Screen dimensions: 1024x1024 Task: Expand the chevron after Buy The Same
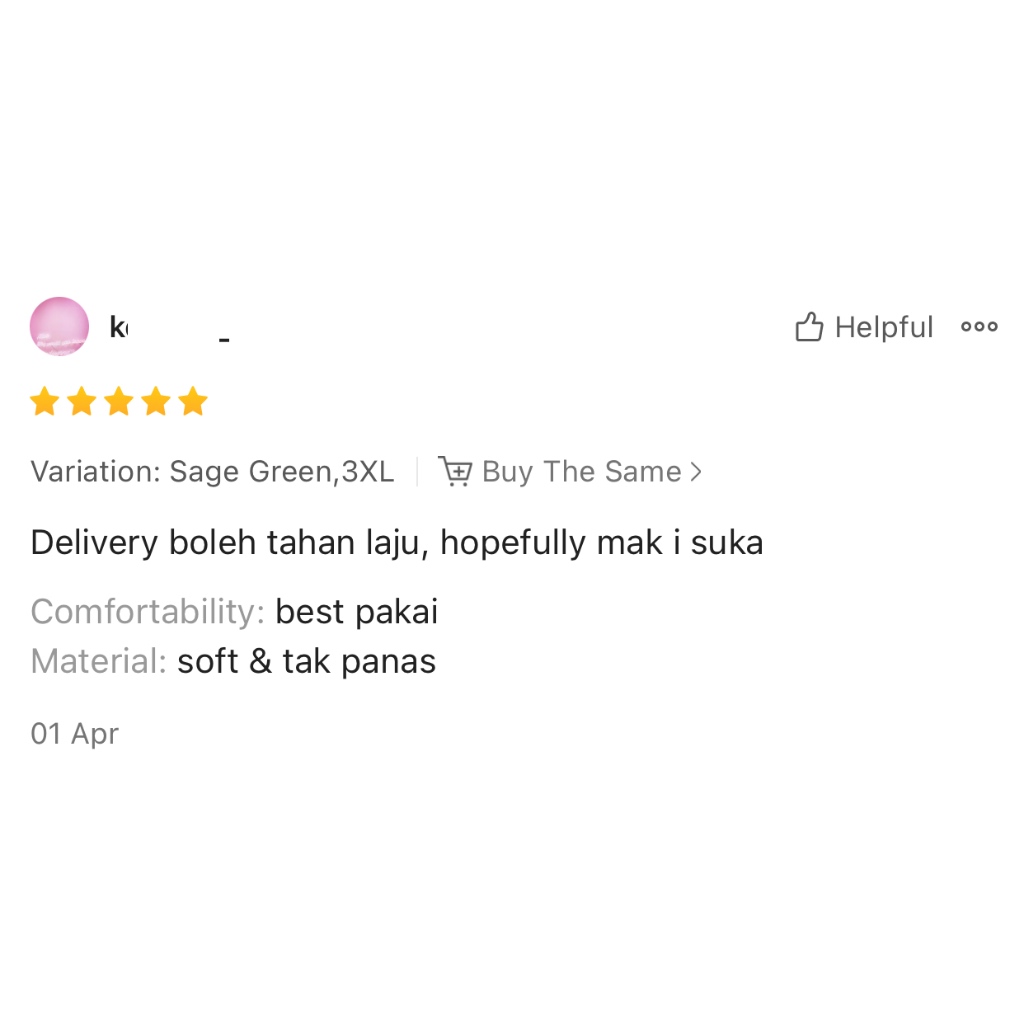696,472
